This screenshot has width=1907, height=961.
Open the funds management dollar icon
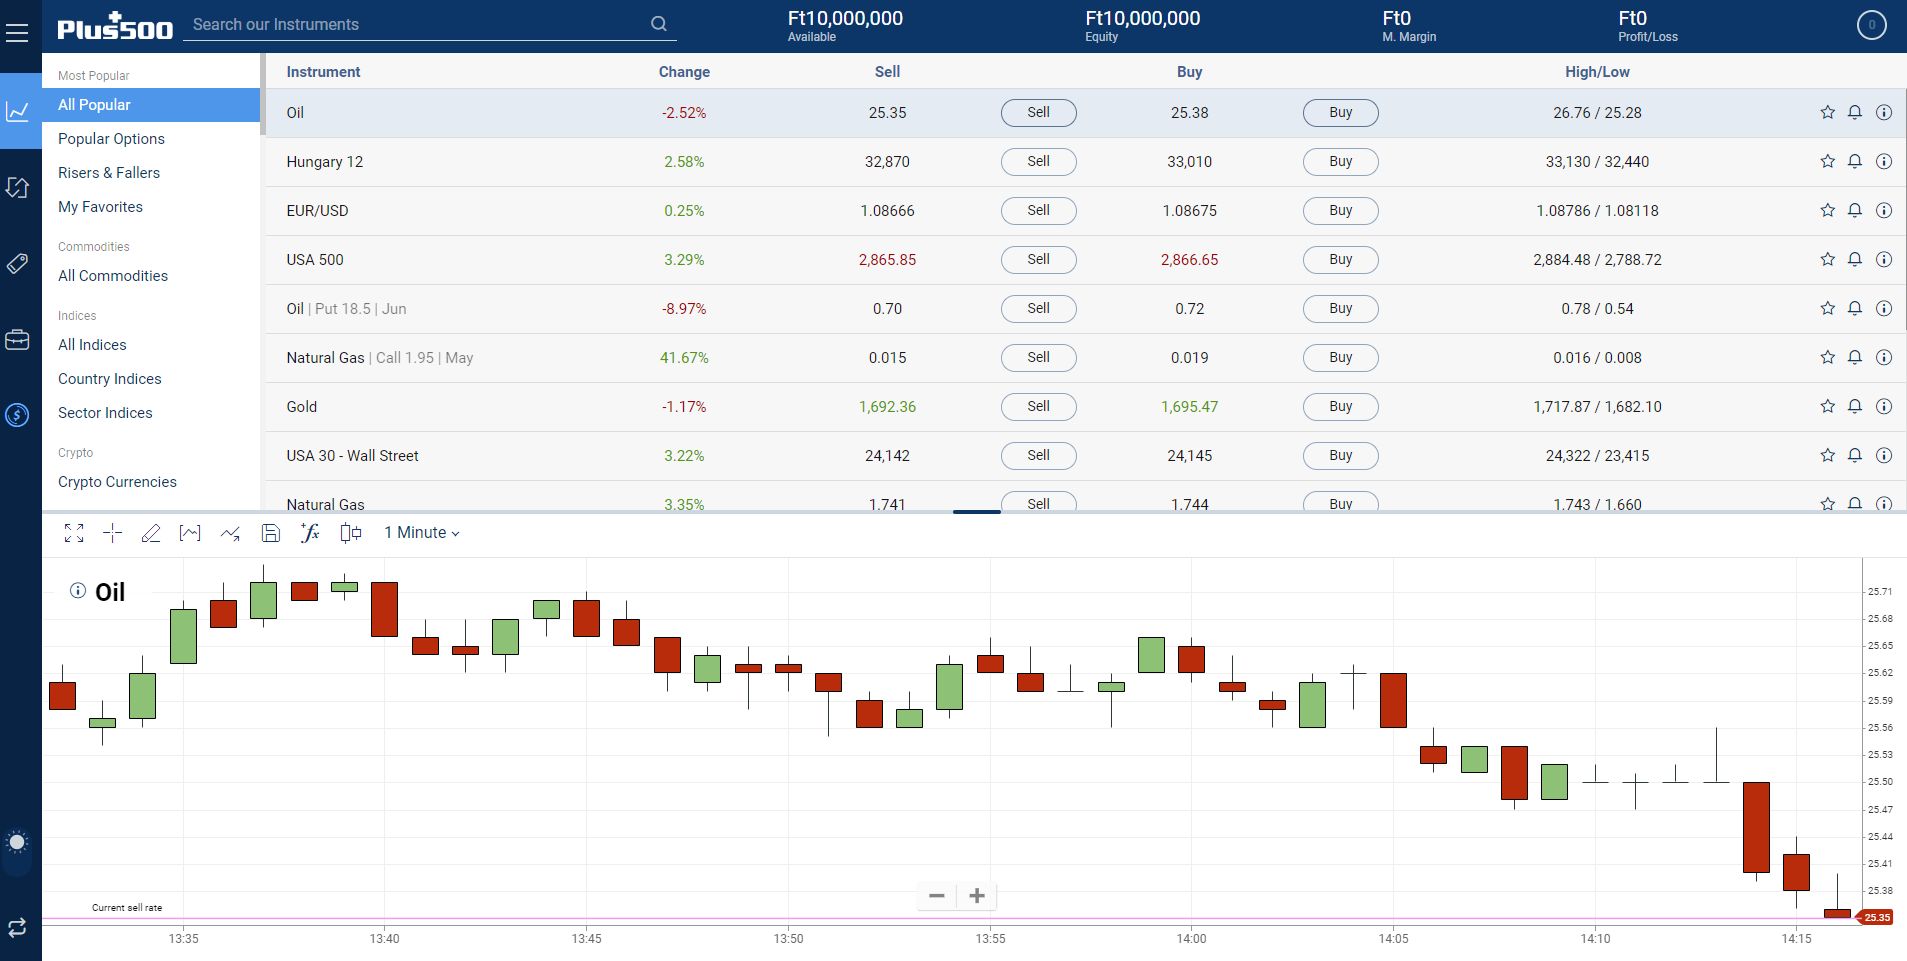(17, 415)
